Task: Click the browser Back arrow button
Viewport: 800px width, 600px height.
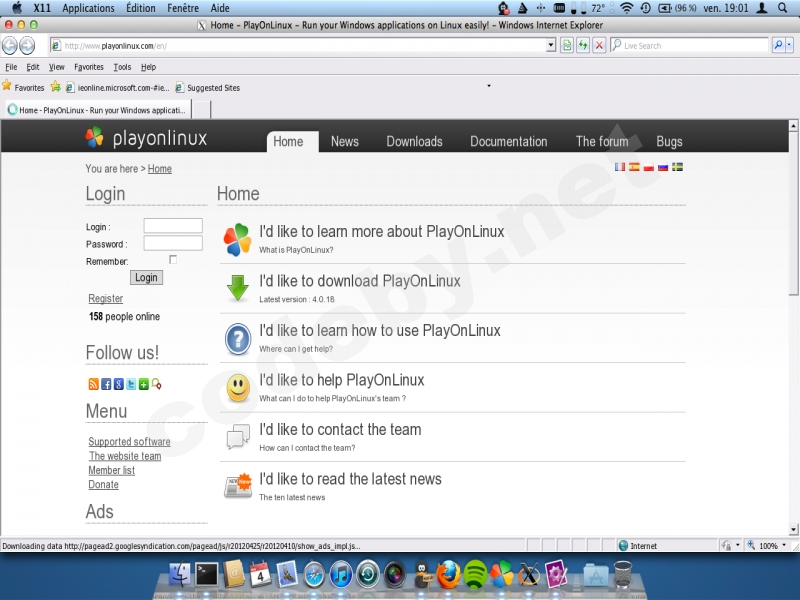Action: 10,45
